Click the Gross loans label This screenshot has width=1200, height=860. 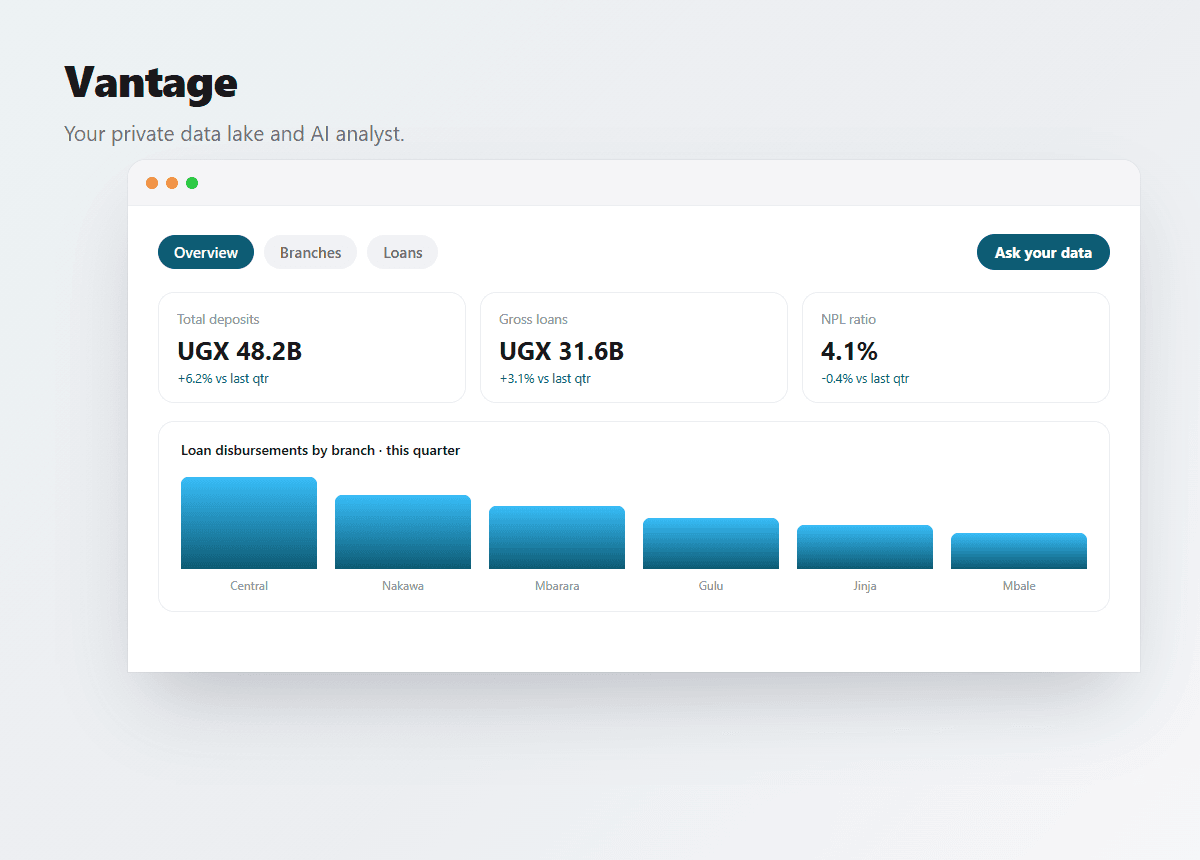tap(533, 319)
